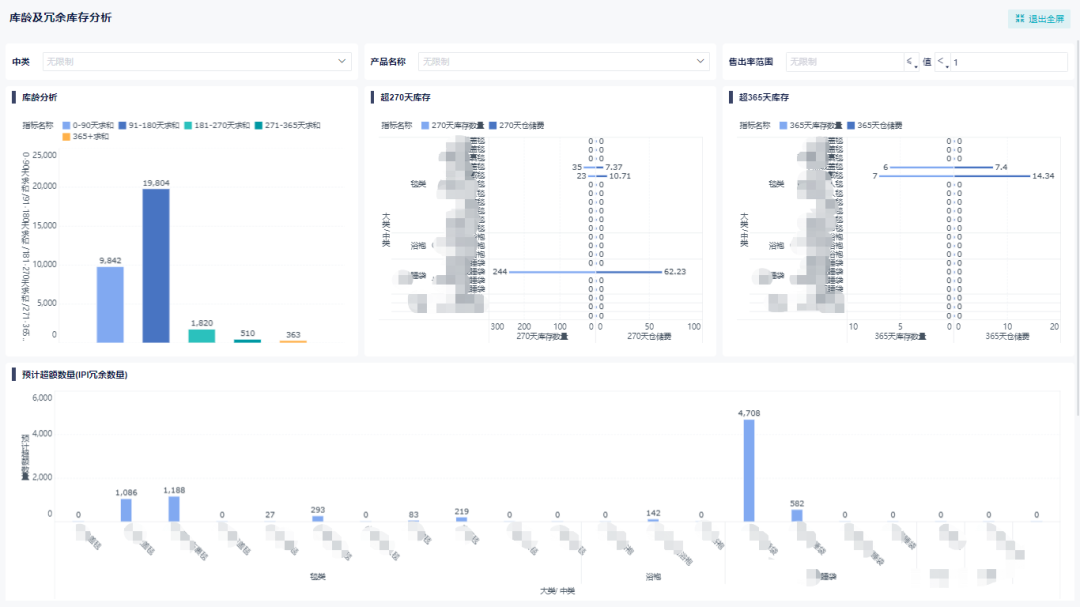Select the orange 363 bar in 库龄分析
Screen dimensions: 1080x607
click(x=293, y=341)
